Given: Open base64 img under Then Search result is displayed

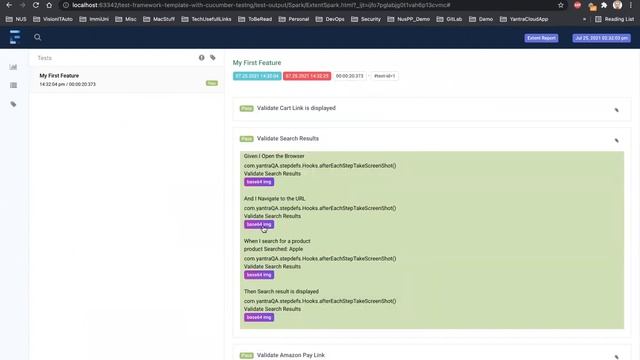Looking at the screenshot, I should pyautogui.click(x=259, y=317).
